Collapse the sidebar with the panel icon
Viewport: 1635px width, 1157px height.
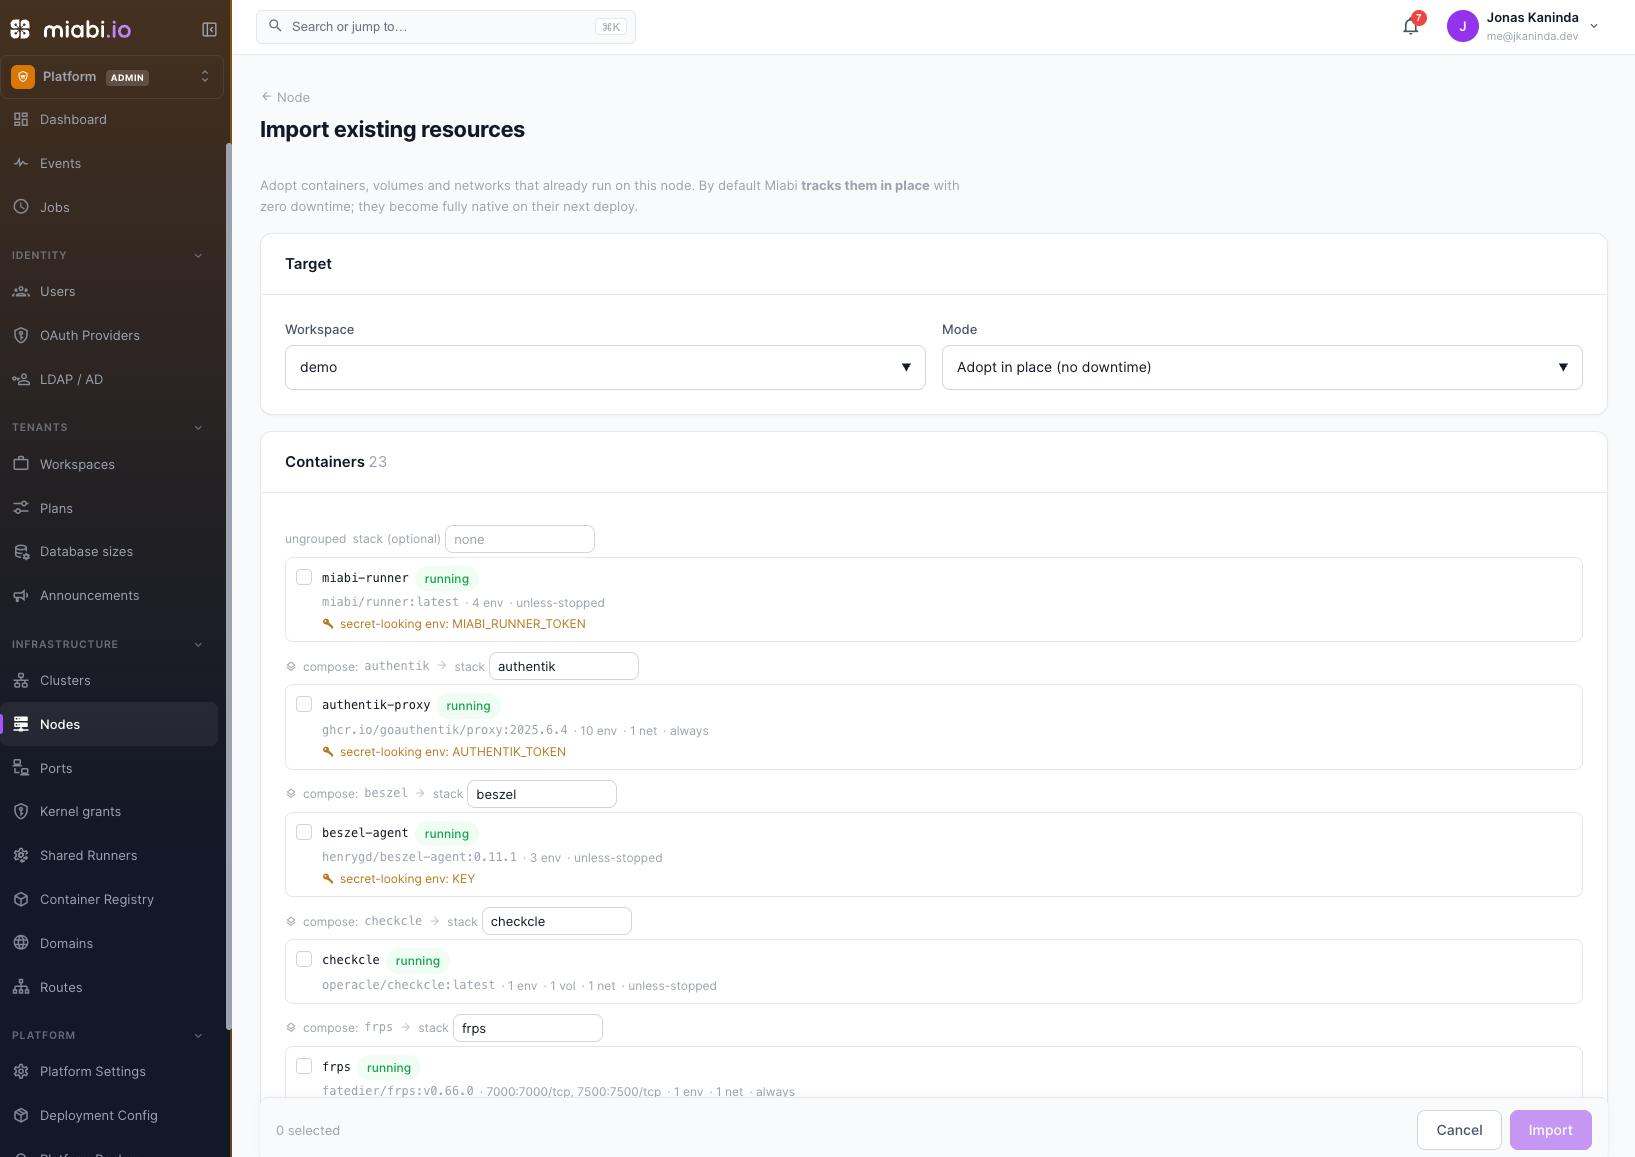click(209, 29)
